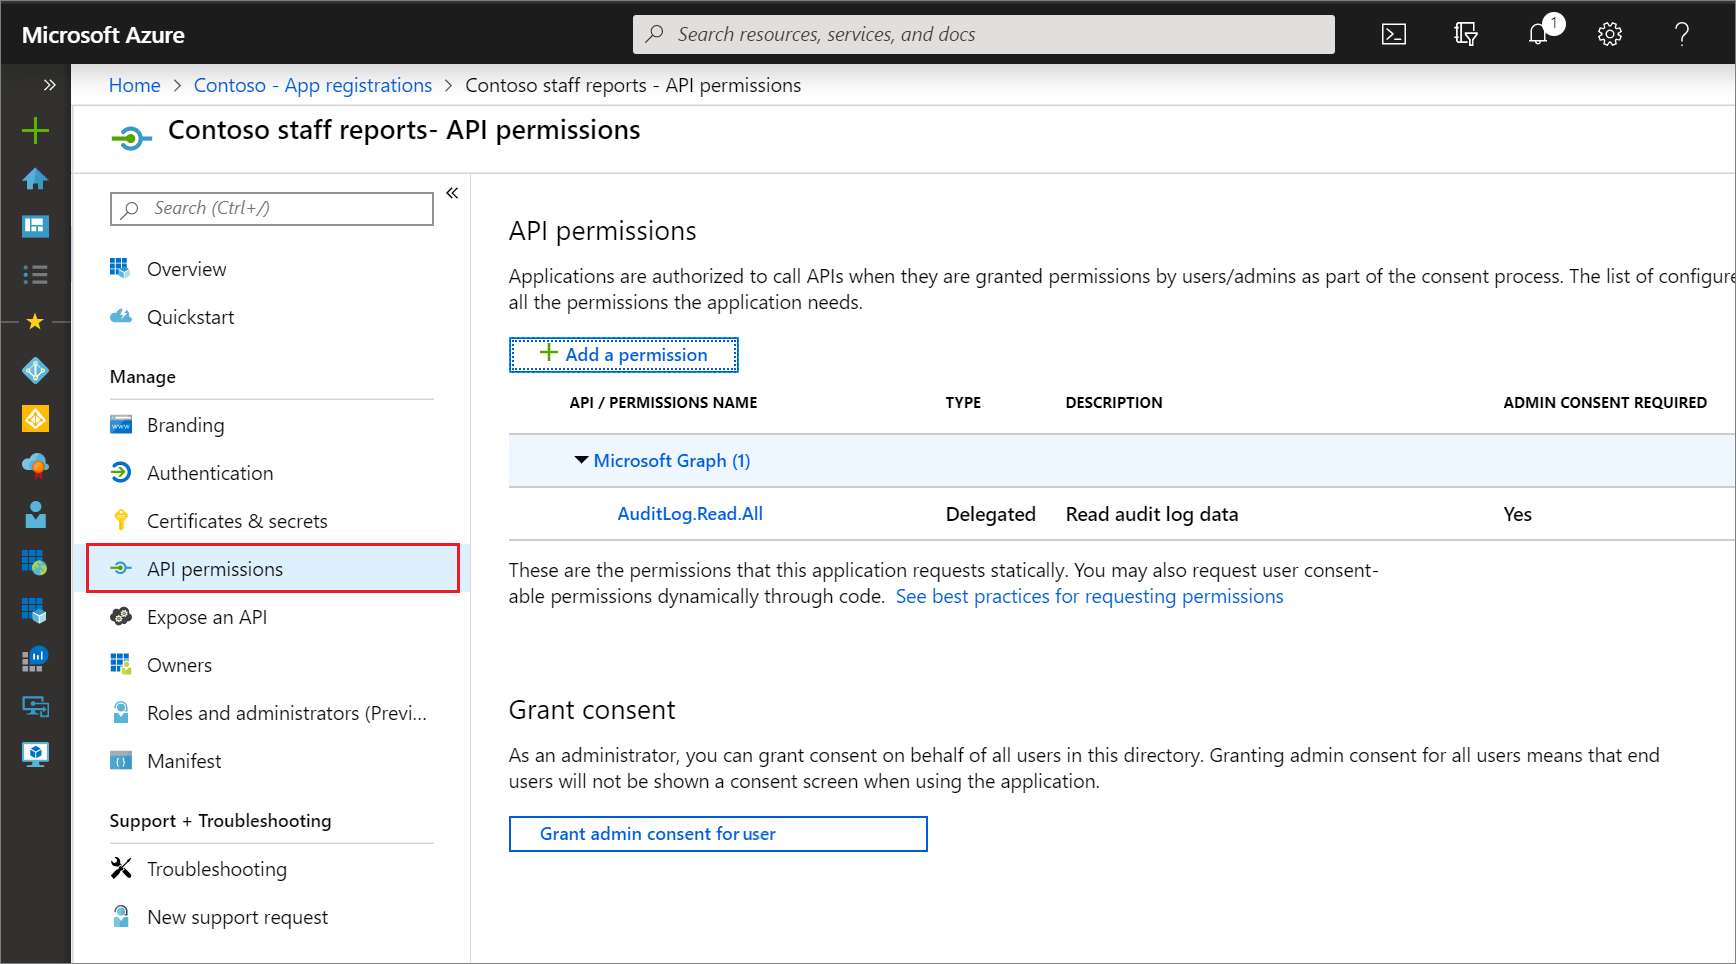Expand the left portal sidebar chevrons
This screenshot has height=964, width=1736.
(x=49, y=86)
